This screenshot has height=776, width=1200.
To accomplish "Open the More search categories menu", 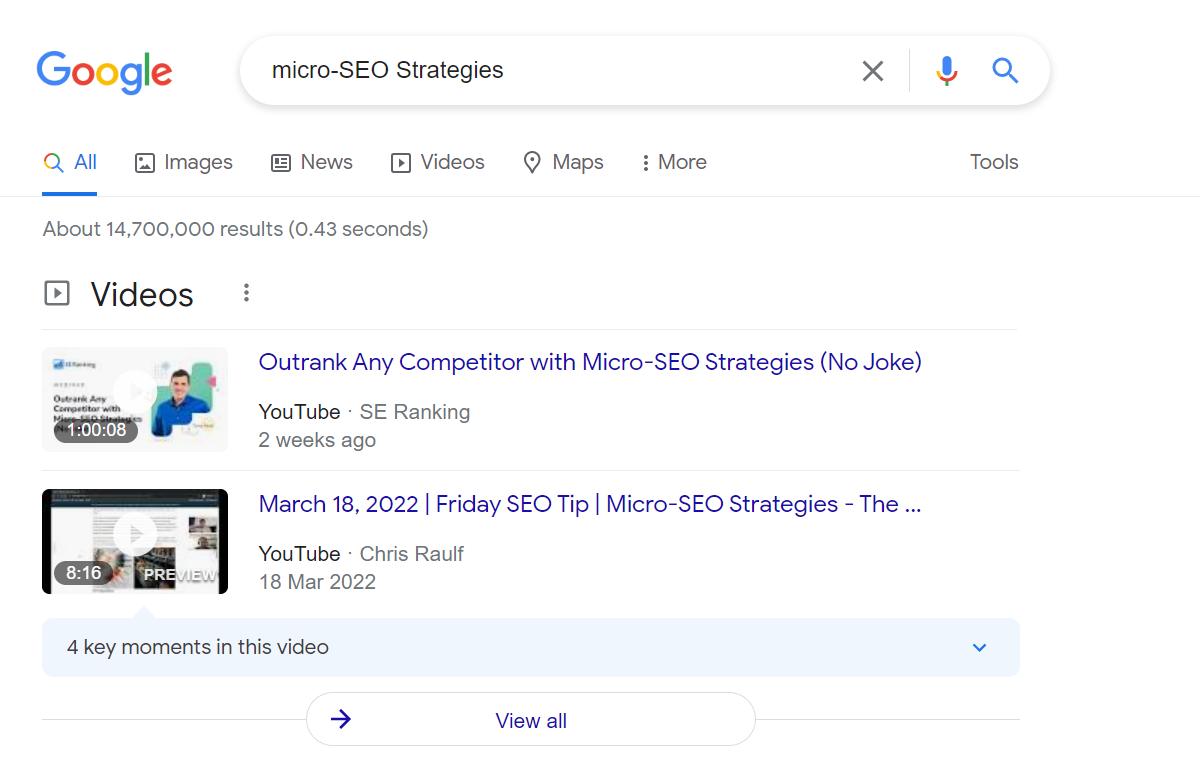I will 674,162.
